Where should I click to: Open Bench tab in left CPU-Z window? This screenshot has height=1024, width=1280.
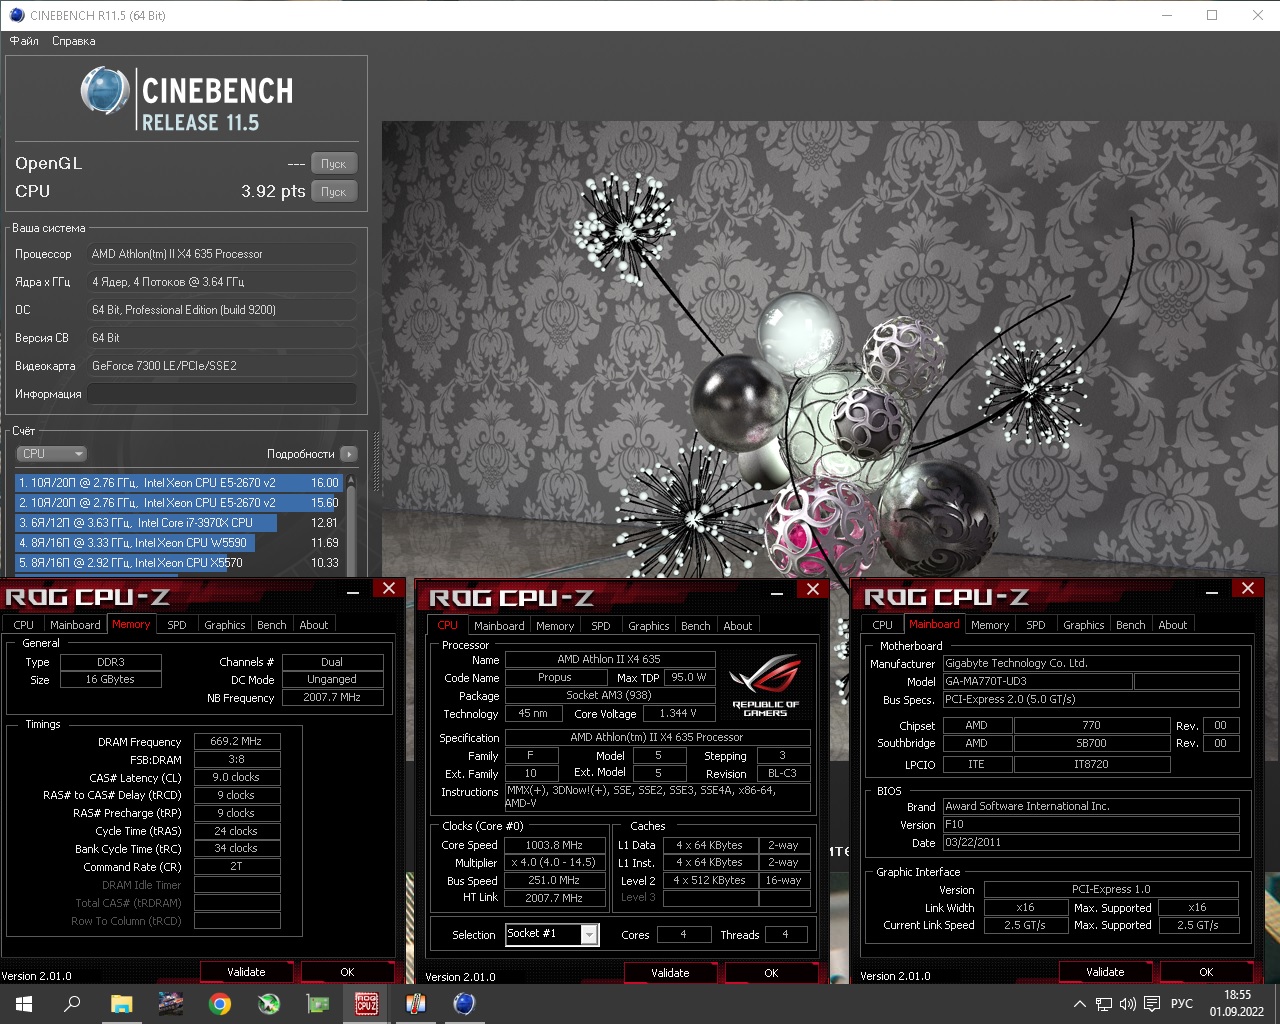tap(272, 625)
